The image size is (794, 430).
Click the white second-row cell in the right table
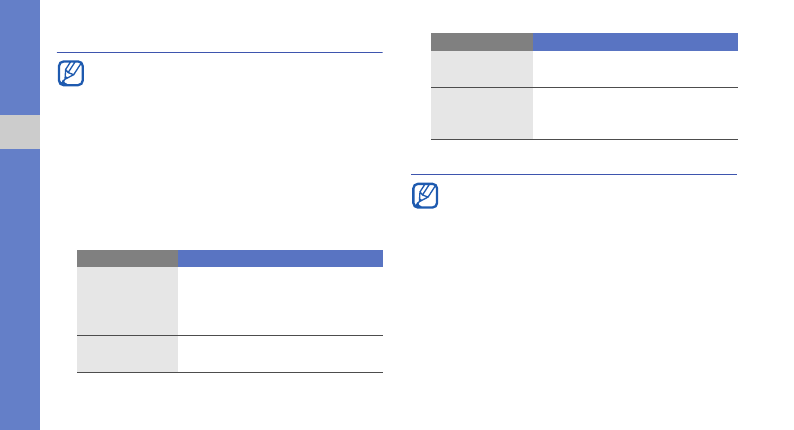[x=635, y=113]
